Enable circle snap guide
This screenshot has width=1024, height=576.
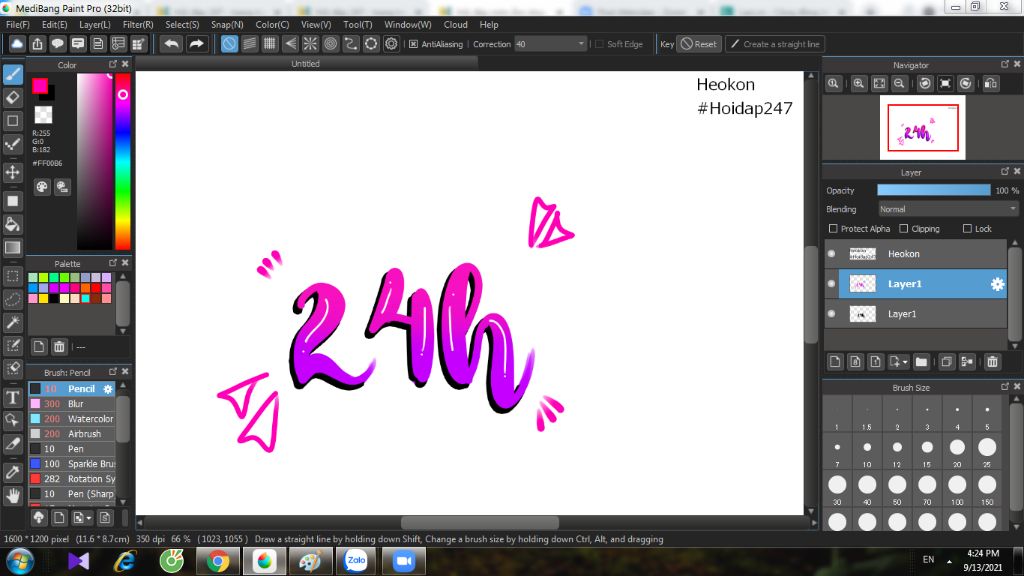(x=330, y=44)
